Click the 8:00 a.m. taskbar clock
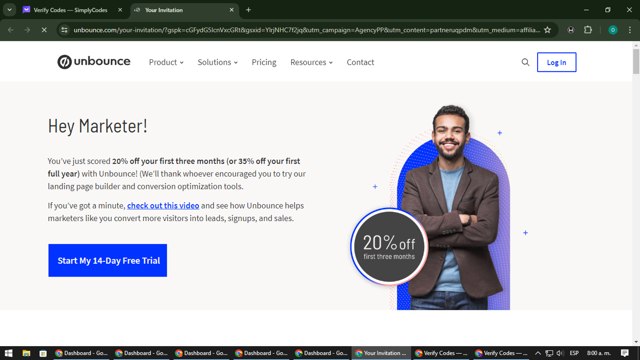640x360 pixels. [598, 353]
